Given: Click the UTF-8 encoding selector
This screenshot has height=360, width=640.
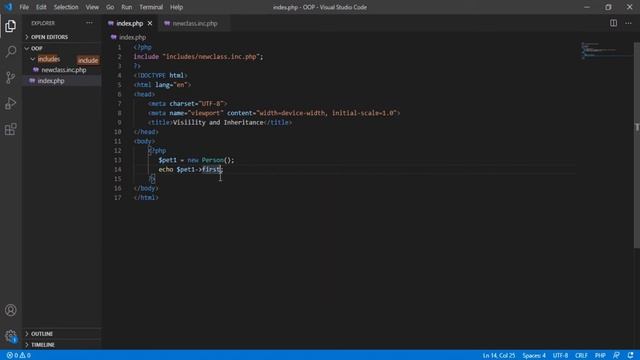Looking at the screenshot, I should coord(560,356).
